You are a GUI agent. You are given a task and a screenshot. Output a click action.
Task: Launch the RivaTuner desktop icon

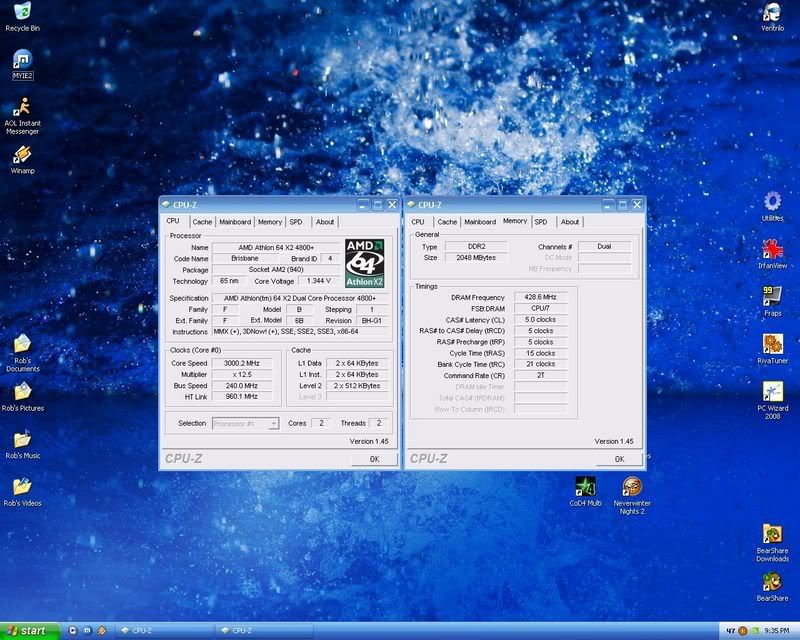click(771, 343)
